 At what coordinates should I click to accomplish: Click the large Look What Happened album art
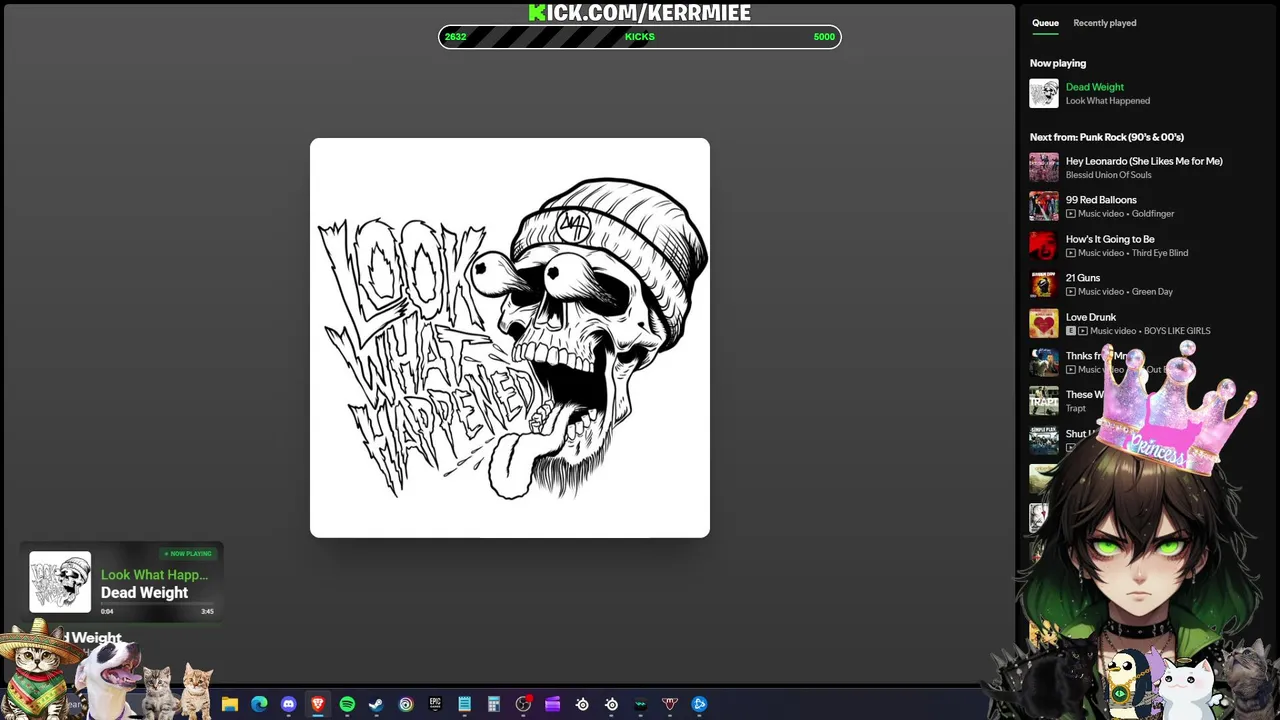(510, 338)
